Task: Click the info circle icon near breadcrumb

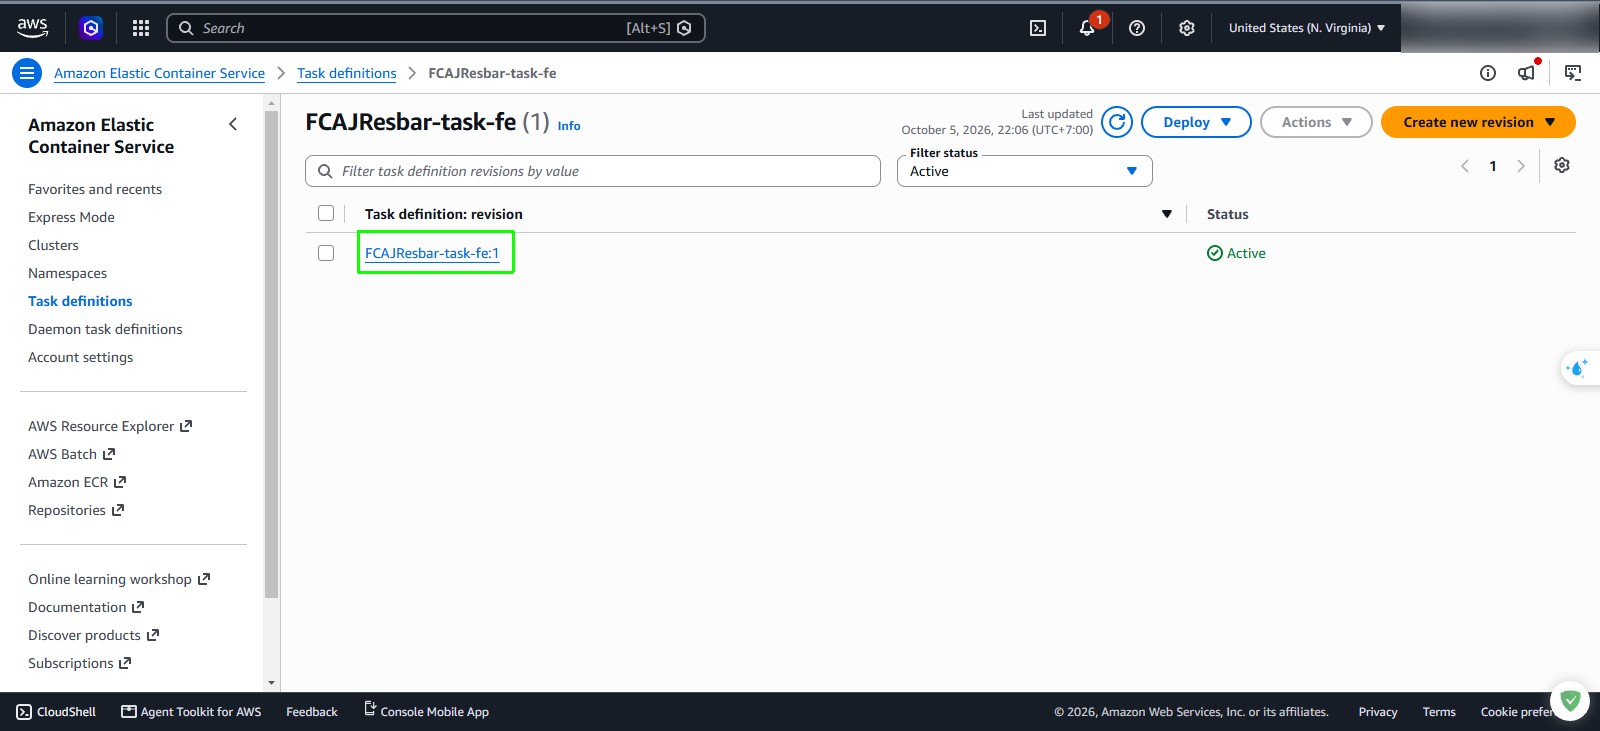Action: coord(1488,73)
